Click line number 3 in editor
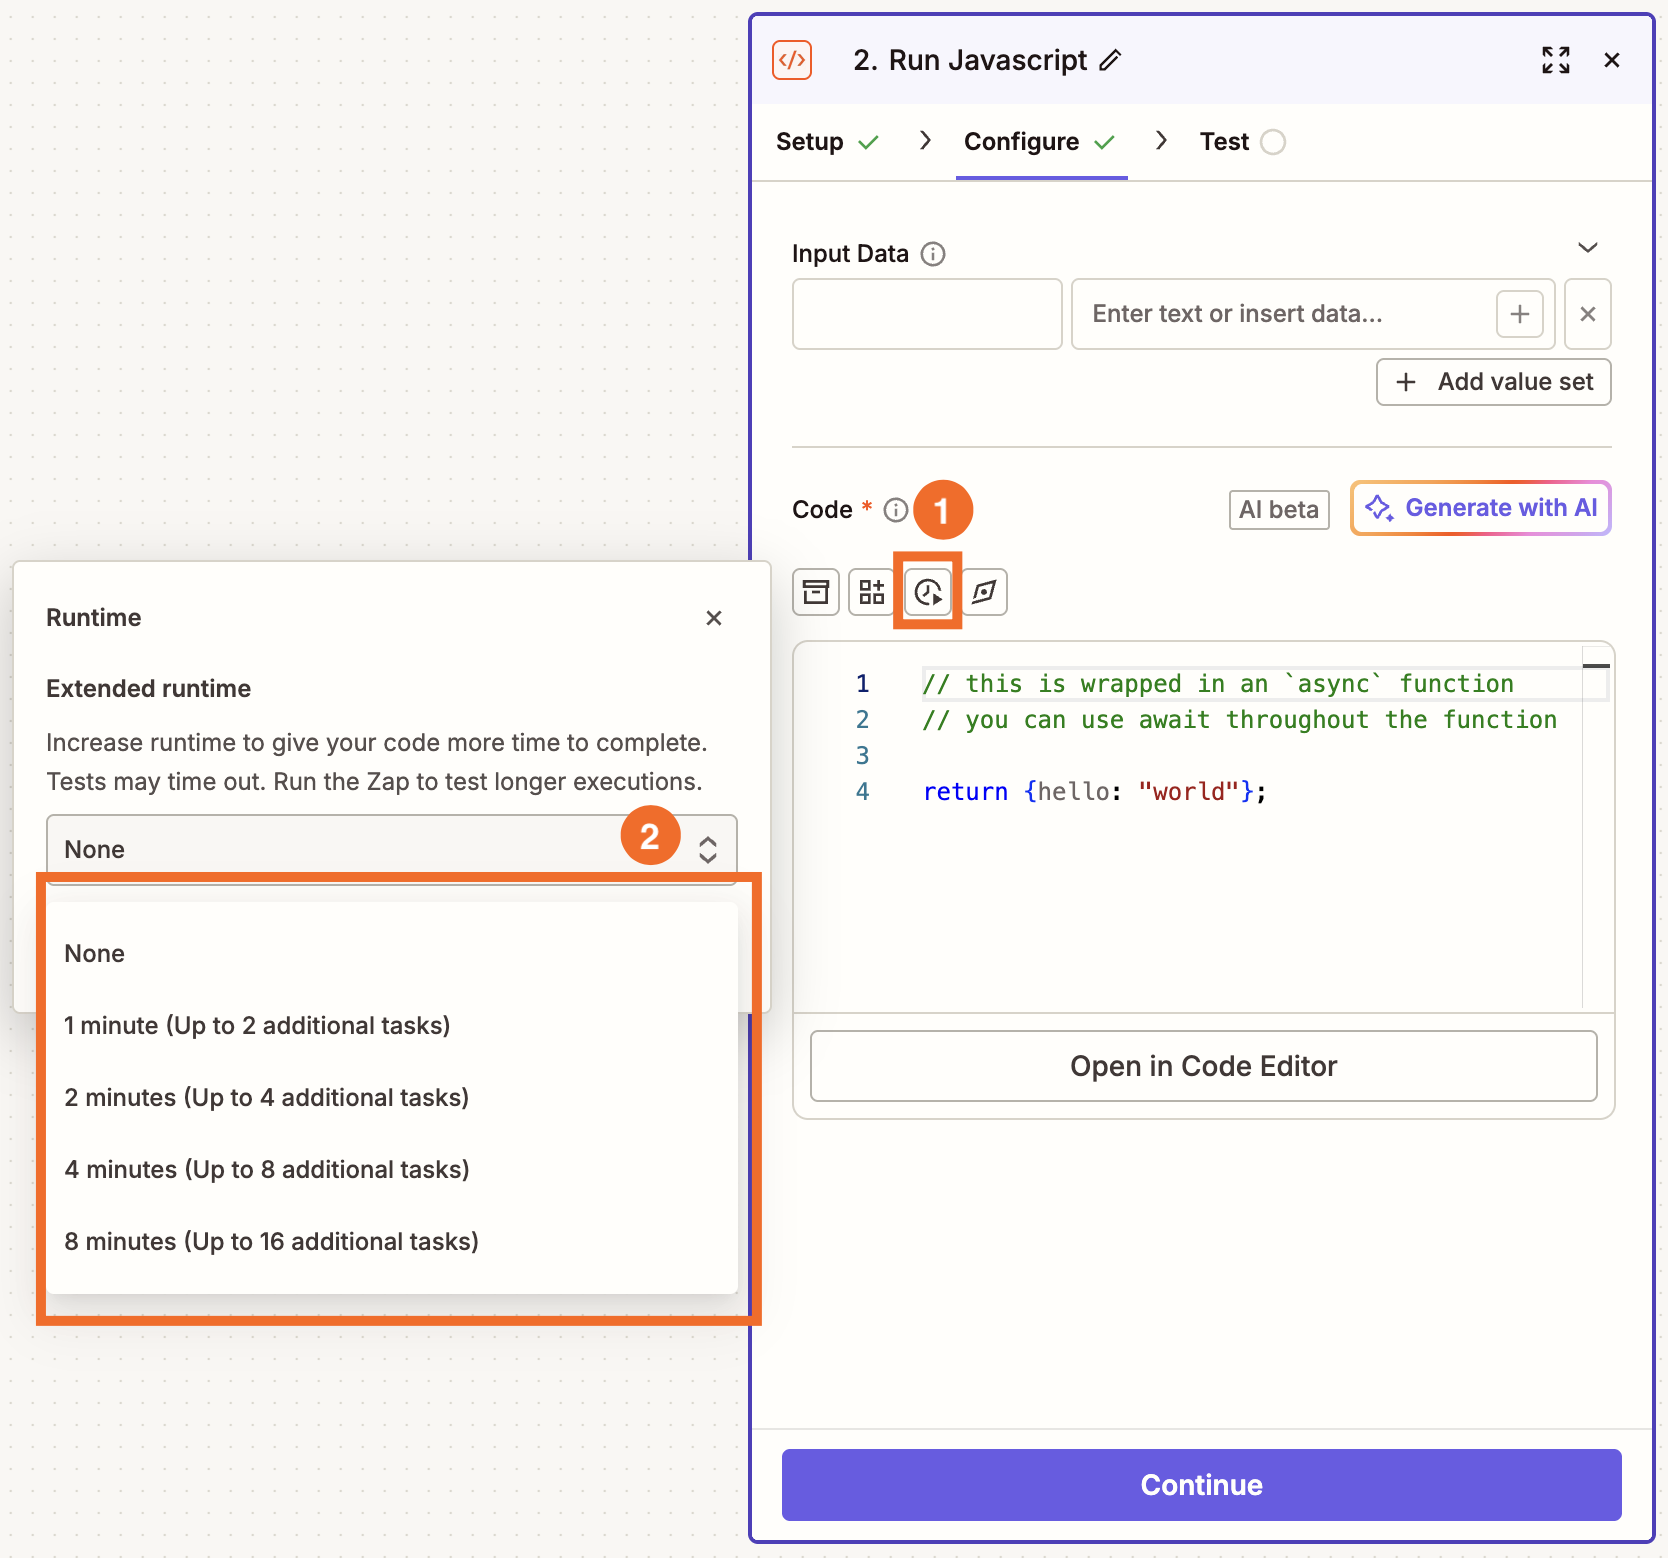The width and height of the screenshot is (1668, 1558). click(x=862, y=756)
